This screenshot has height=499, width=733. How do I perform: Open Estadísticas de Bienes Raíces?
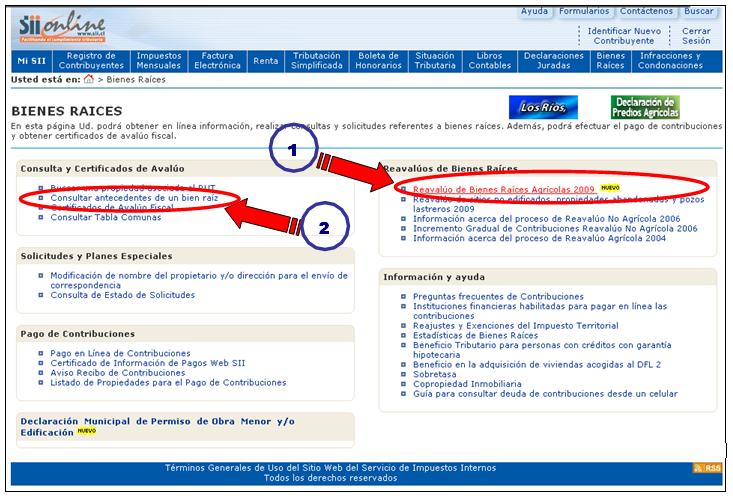pos(475,336)
